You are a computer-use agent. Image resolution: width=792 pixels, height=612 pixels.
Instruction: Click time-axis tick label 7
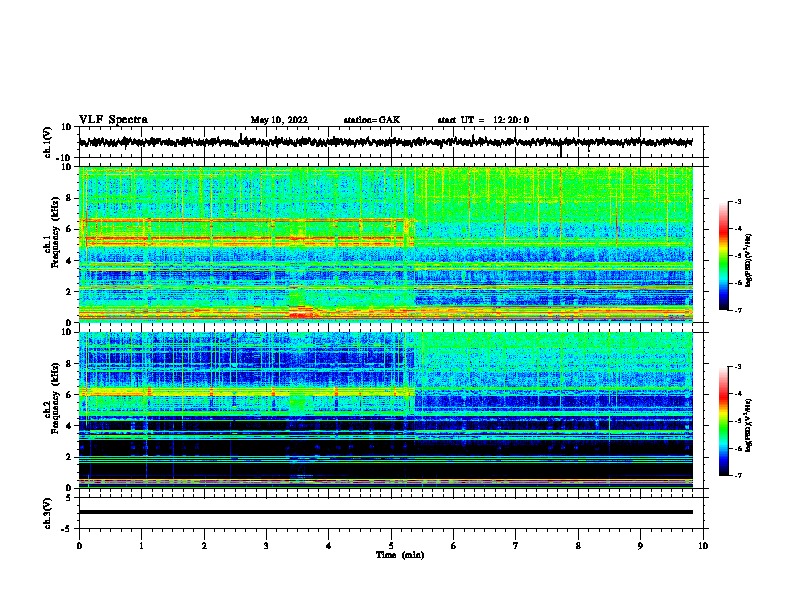(x=516, y=546)
